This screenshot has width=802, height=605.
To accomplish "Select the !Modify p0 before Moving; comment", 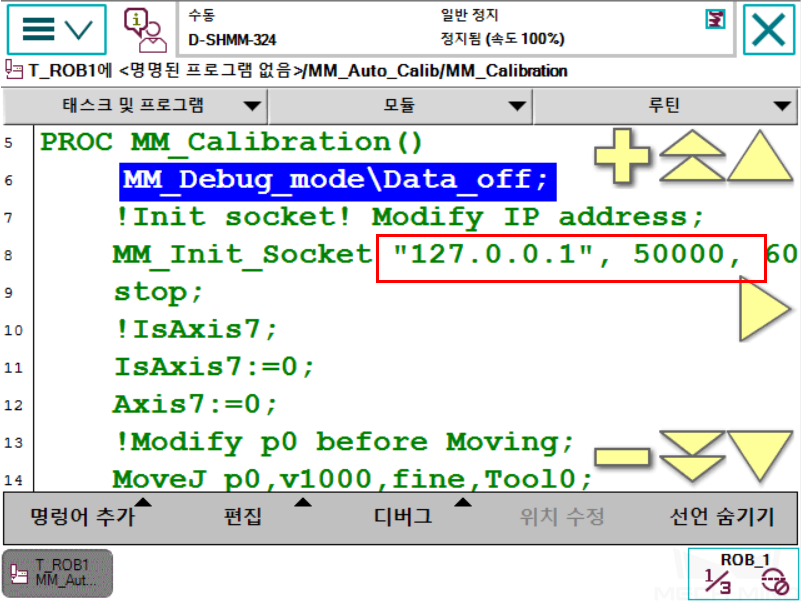I will [x=344, y=443].
